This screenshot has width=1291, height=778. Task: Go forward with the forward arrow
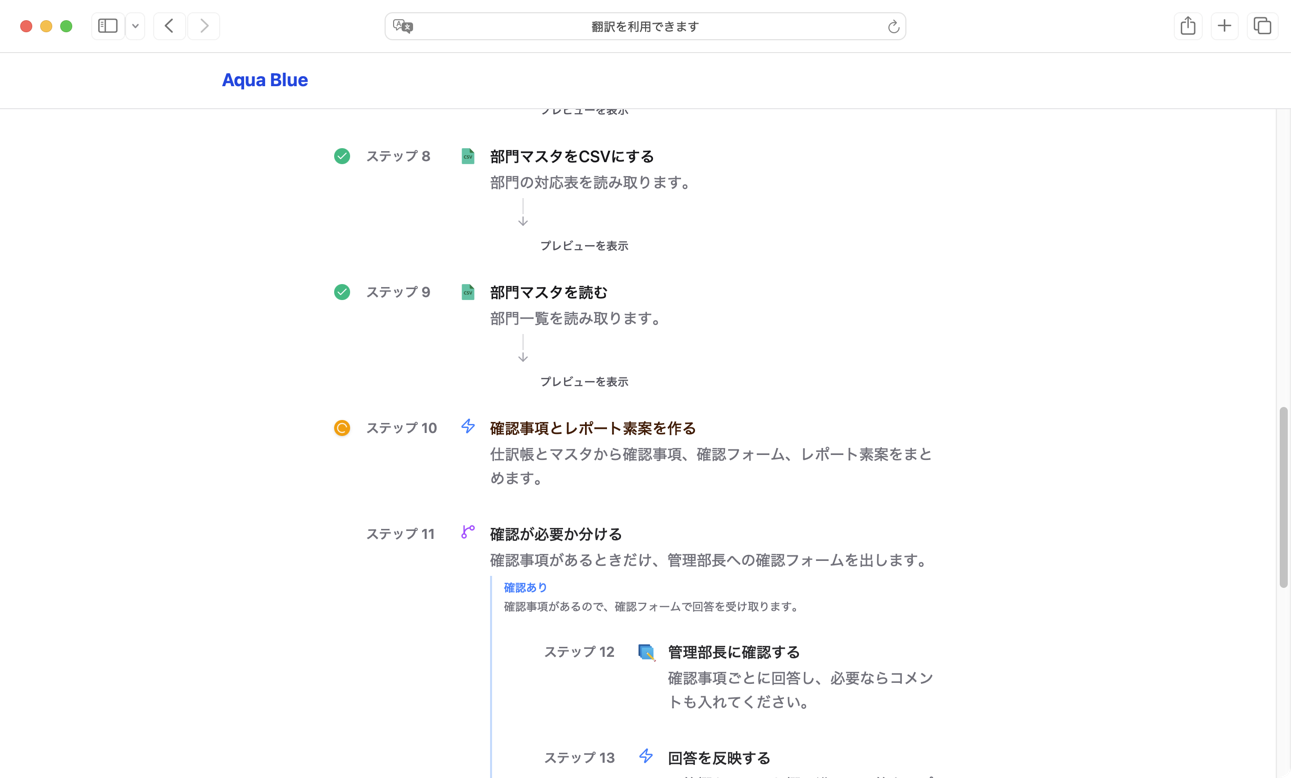tap(204, 26)
